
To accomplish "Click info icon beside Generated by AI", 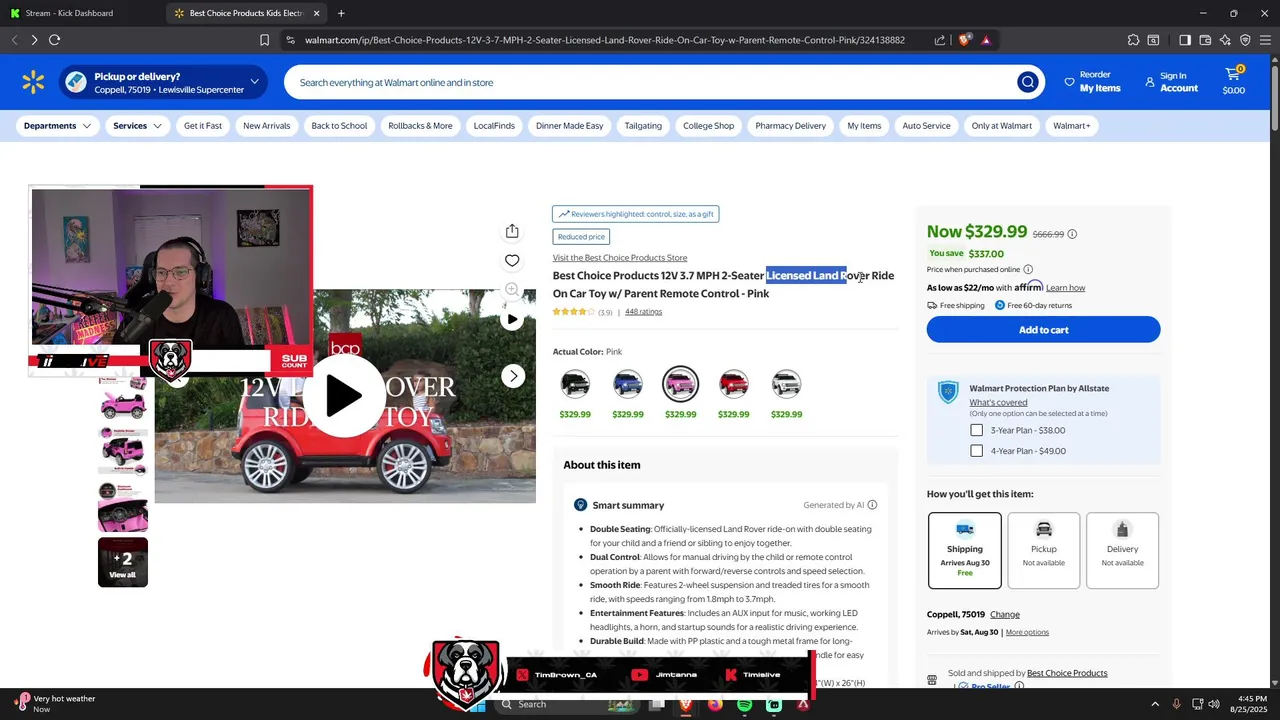I will point(872,505).
